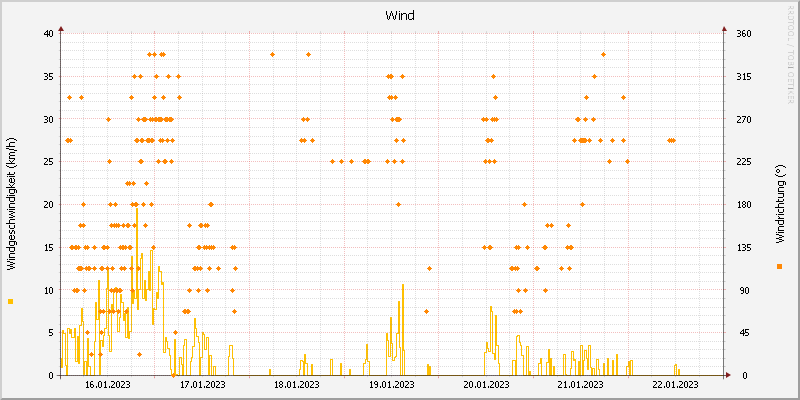Click left axis value 15
Screen dimensions: 800x400
48,247
